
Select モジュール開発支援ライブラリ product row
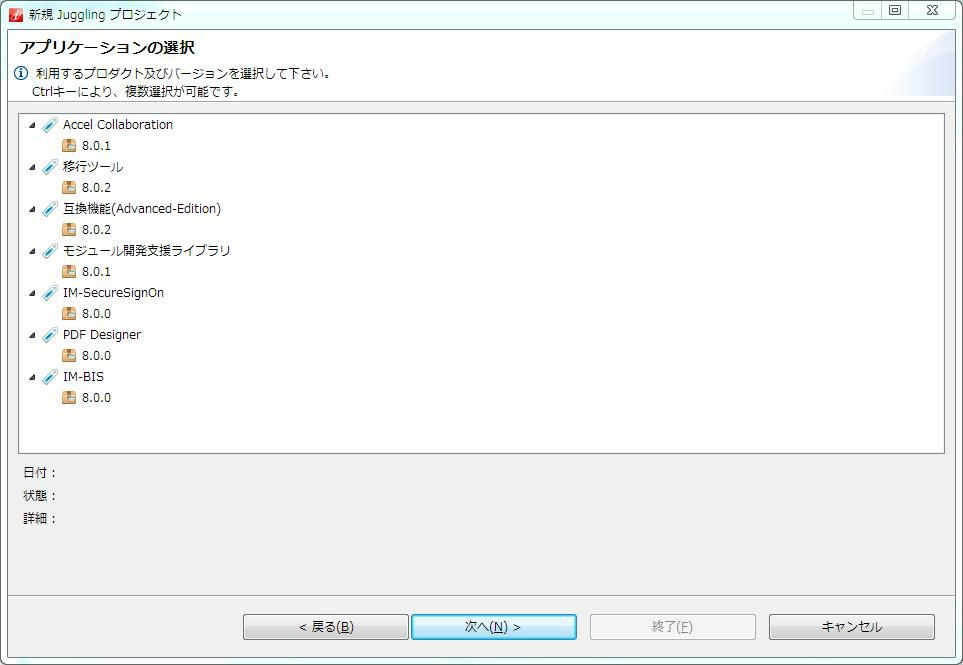[x=147, y=251]
